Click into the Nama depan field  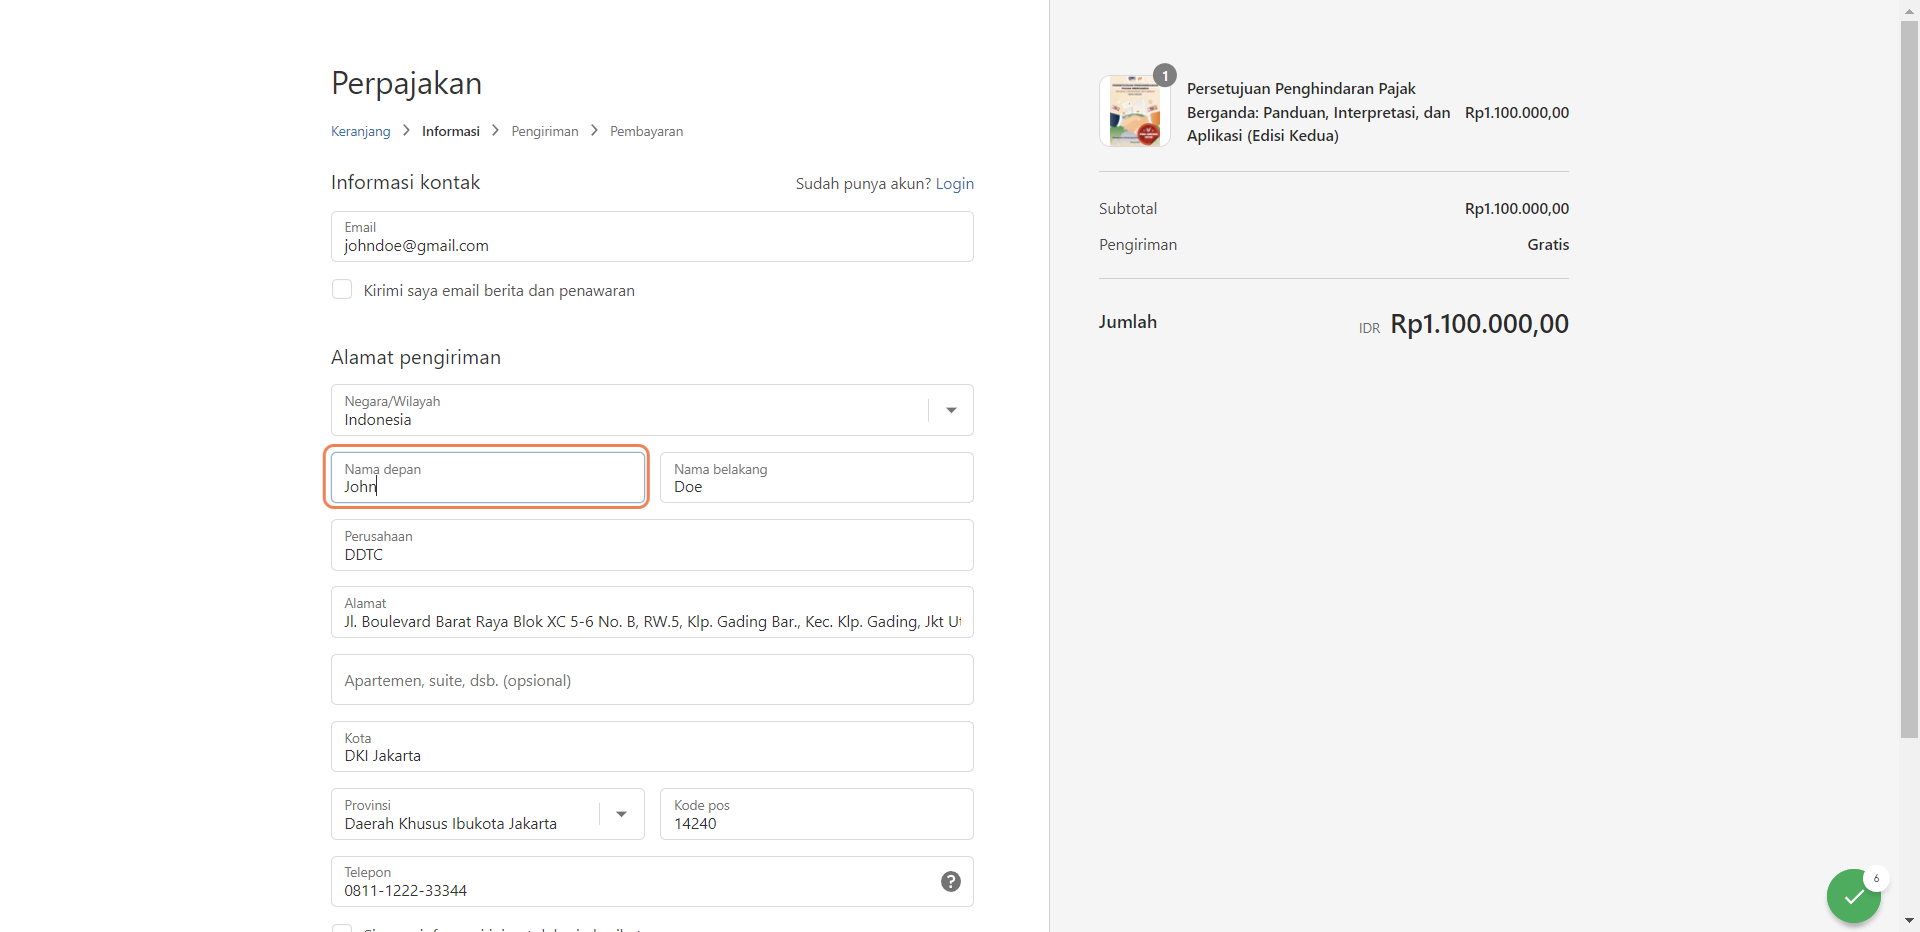(488, 477)
